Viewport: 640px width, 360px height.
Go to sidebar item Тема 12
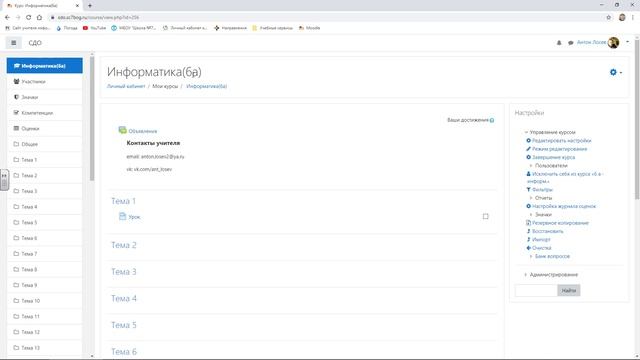pos(44,332)
